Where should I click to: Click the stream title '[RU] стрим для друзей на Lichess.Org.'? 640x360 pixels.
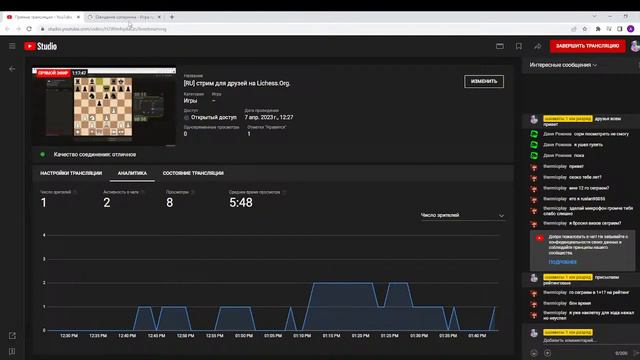coord(237,83)
